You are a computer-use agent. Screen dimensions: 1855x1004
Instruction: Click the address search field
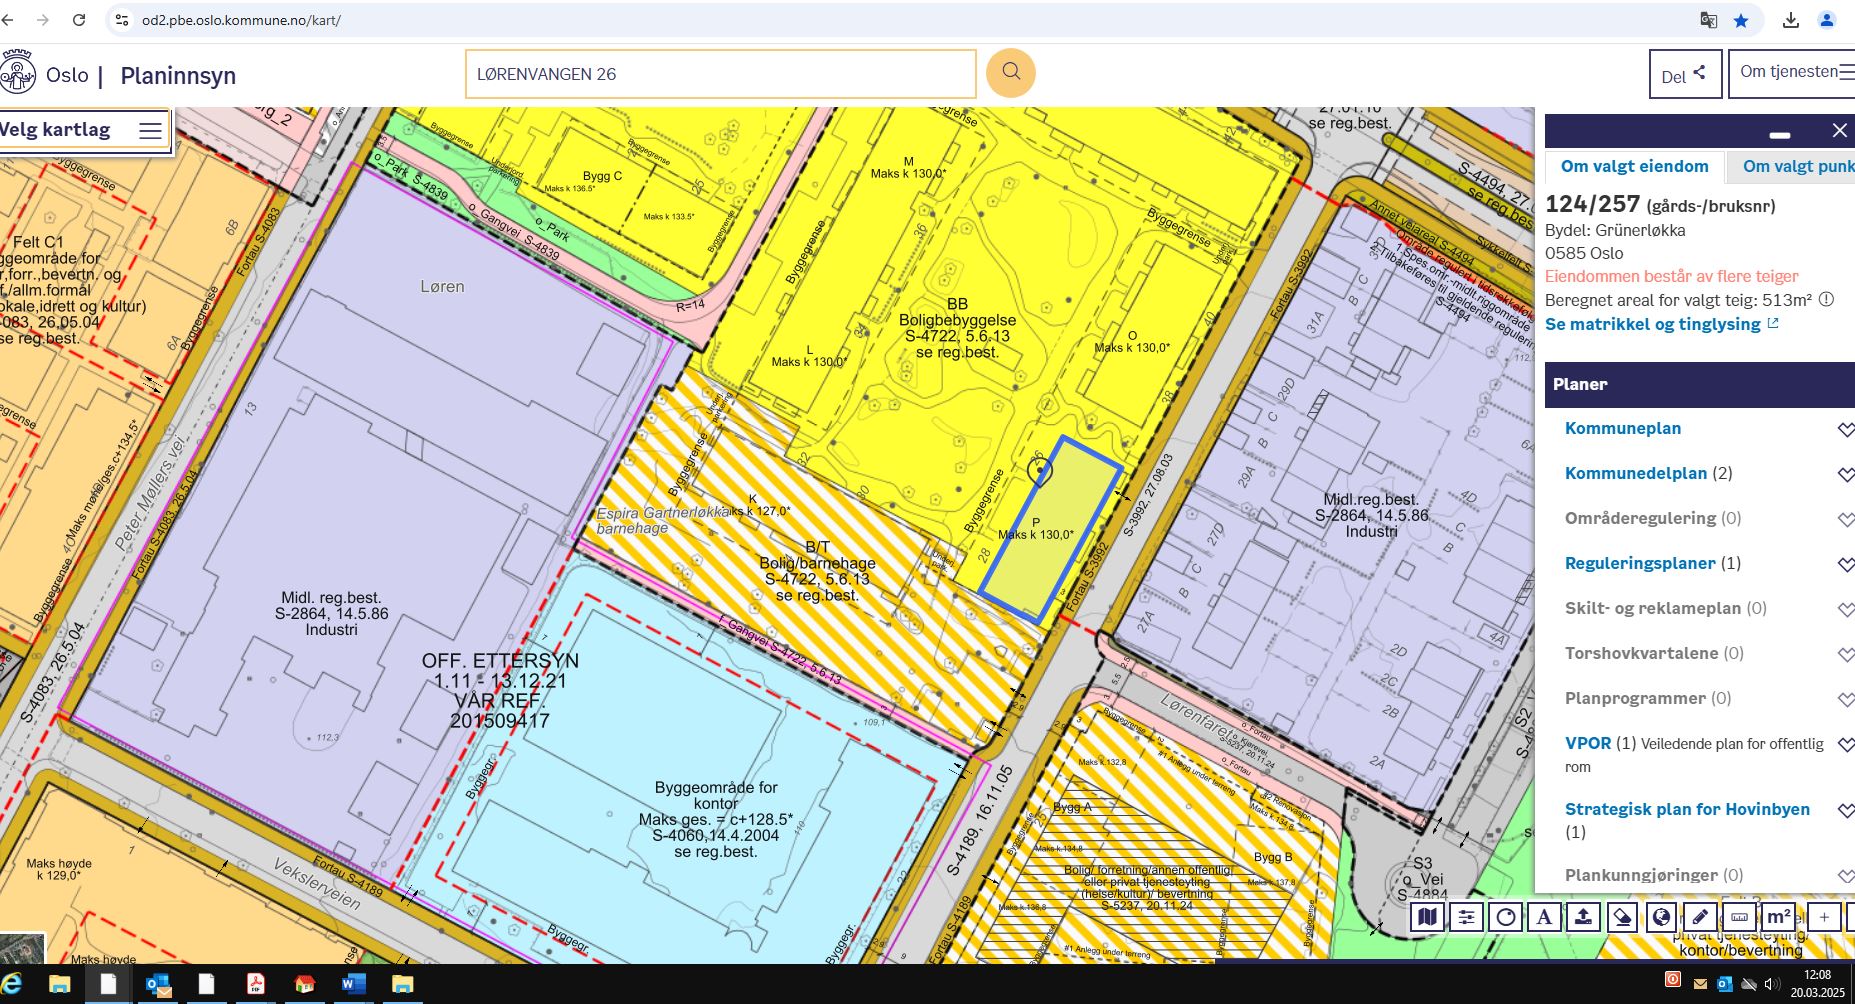pos(720,74)
